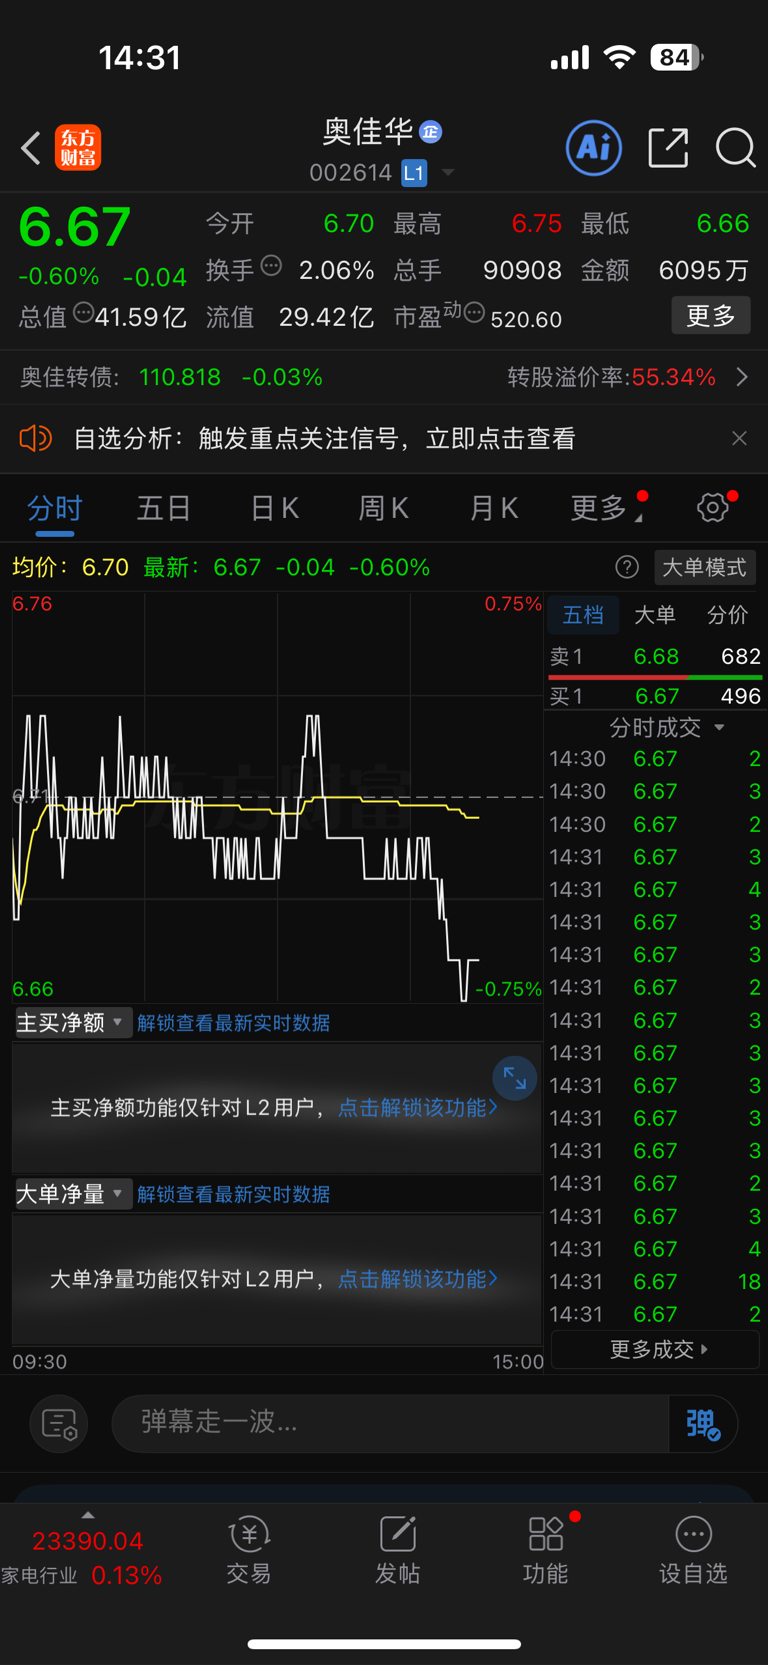This screenshot has width=769, height=1665.
Task: Tap the 卖1 6.68 order row
Action: 655,657
